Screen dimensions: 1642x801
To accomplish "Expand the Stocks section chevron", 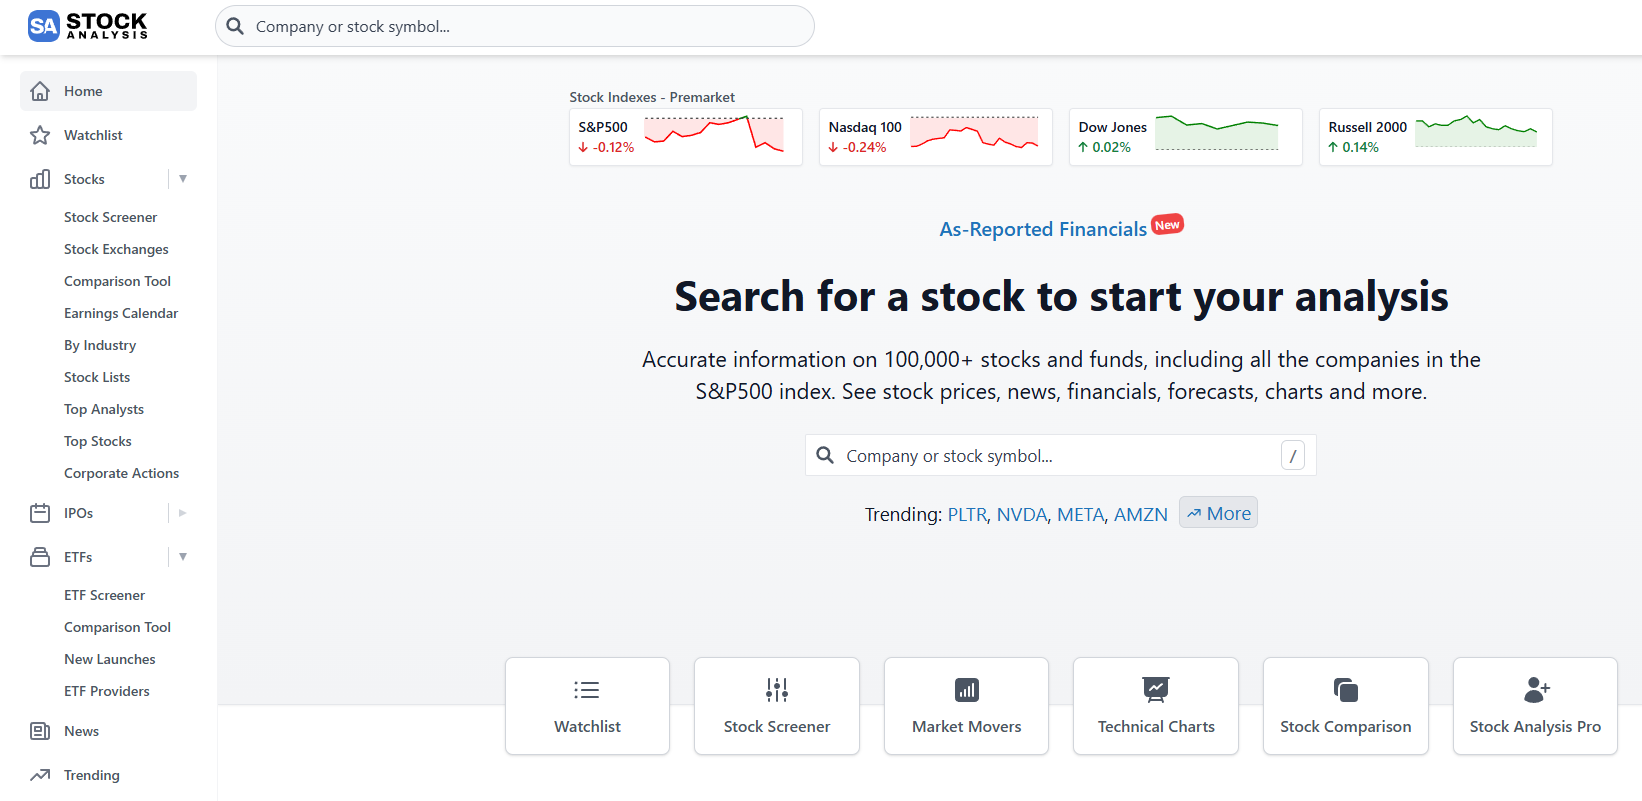I will [x=183, y=178].
